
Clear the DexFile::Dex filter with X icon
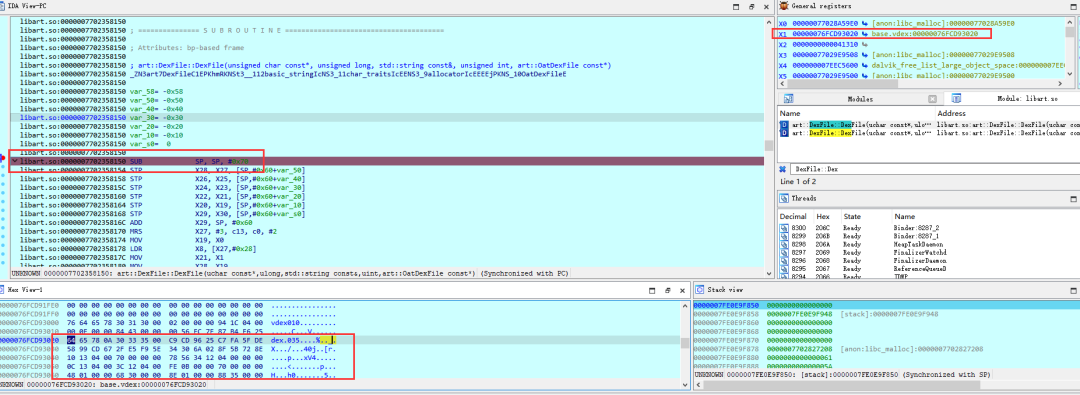click(x=783, y=169)
